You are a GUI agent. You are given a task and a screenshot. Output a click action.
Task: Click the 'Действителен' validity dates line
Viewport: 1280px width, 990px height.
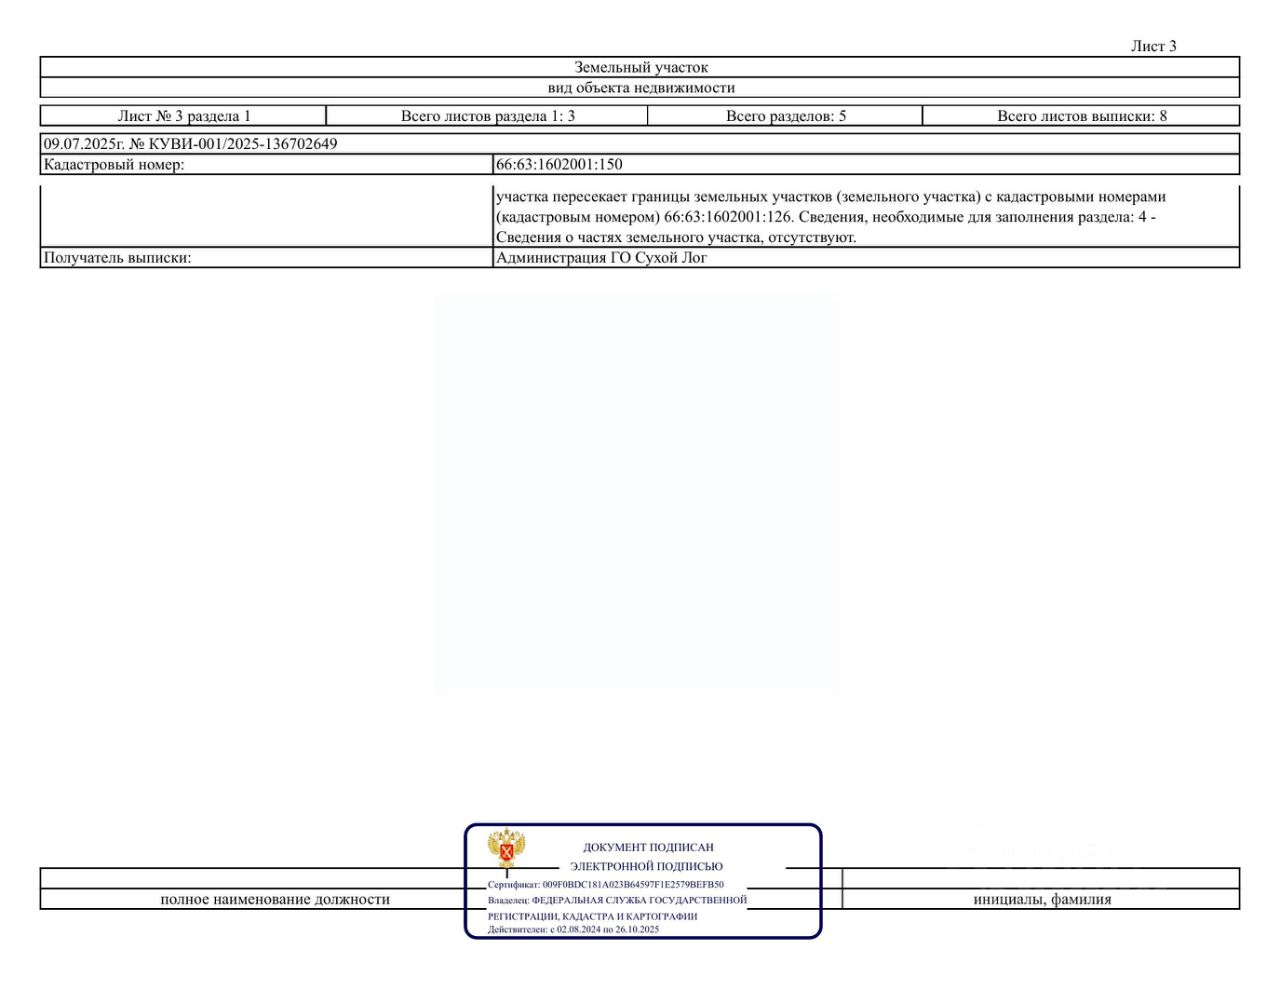(573, 930)
